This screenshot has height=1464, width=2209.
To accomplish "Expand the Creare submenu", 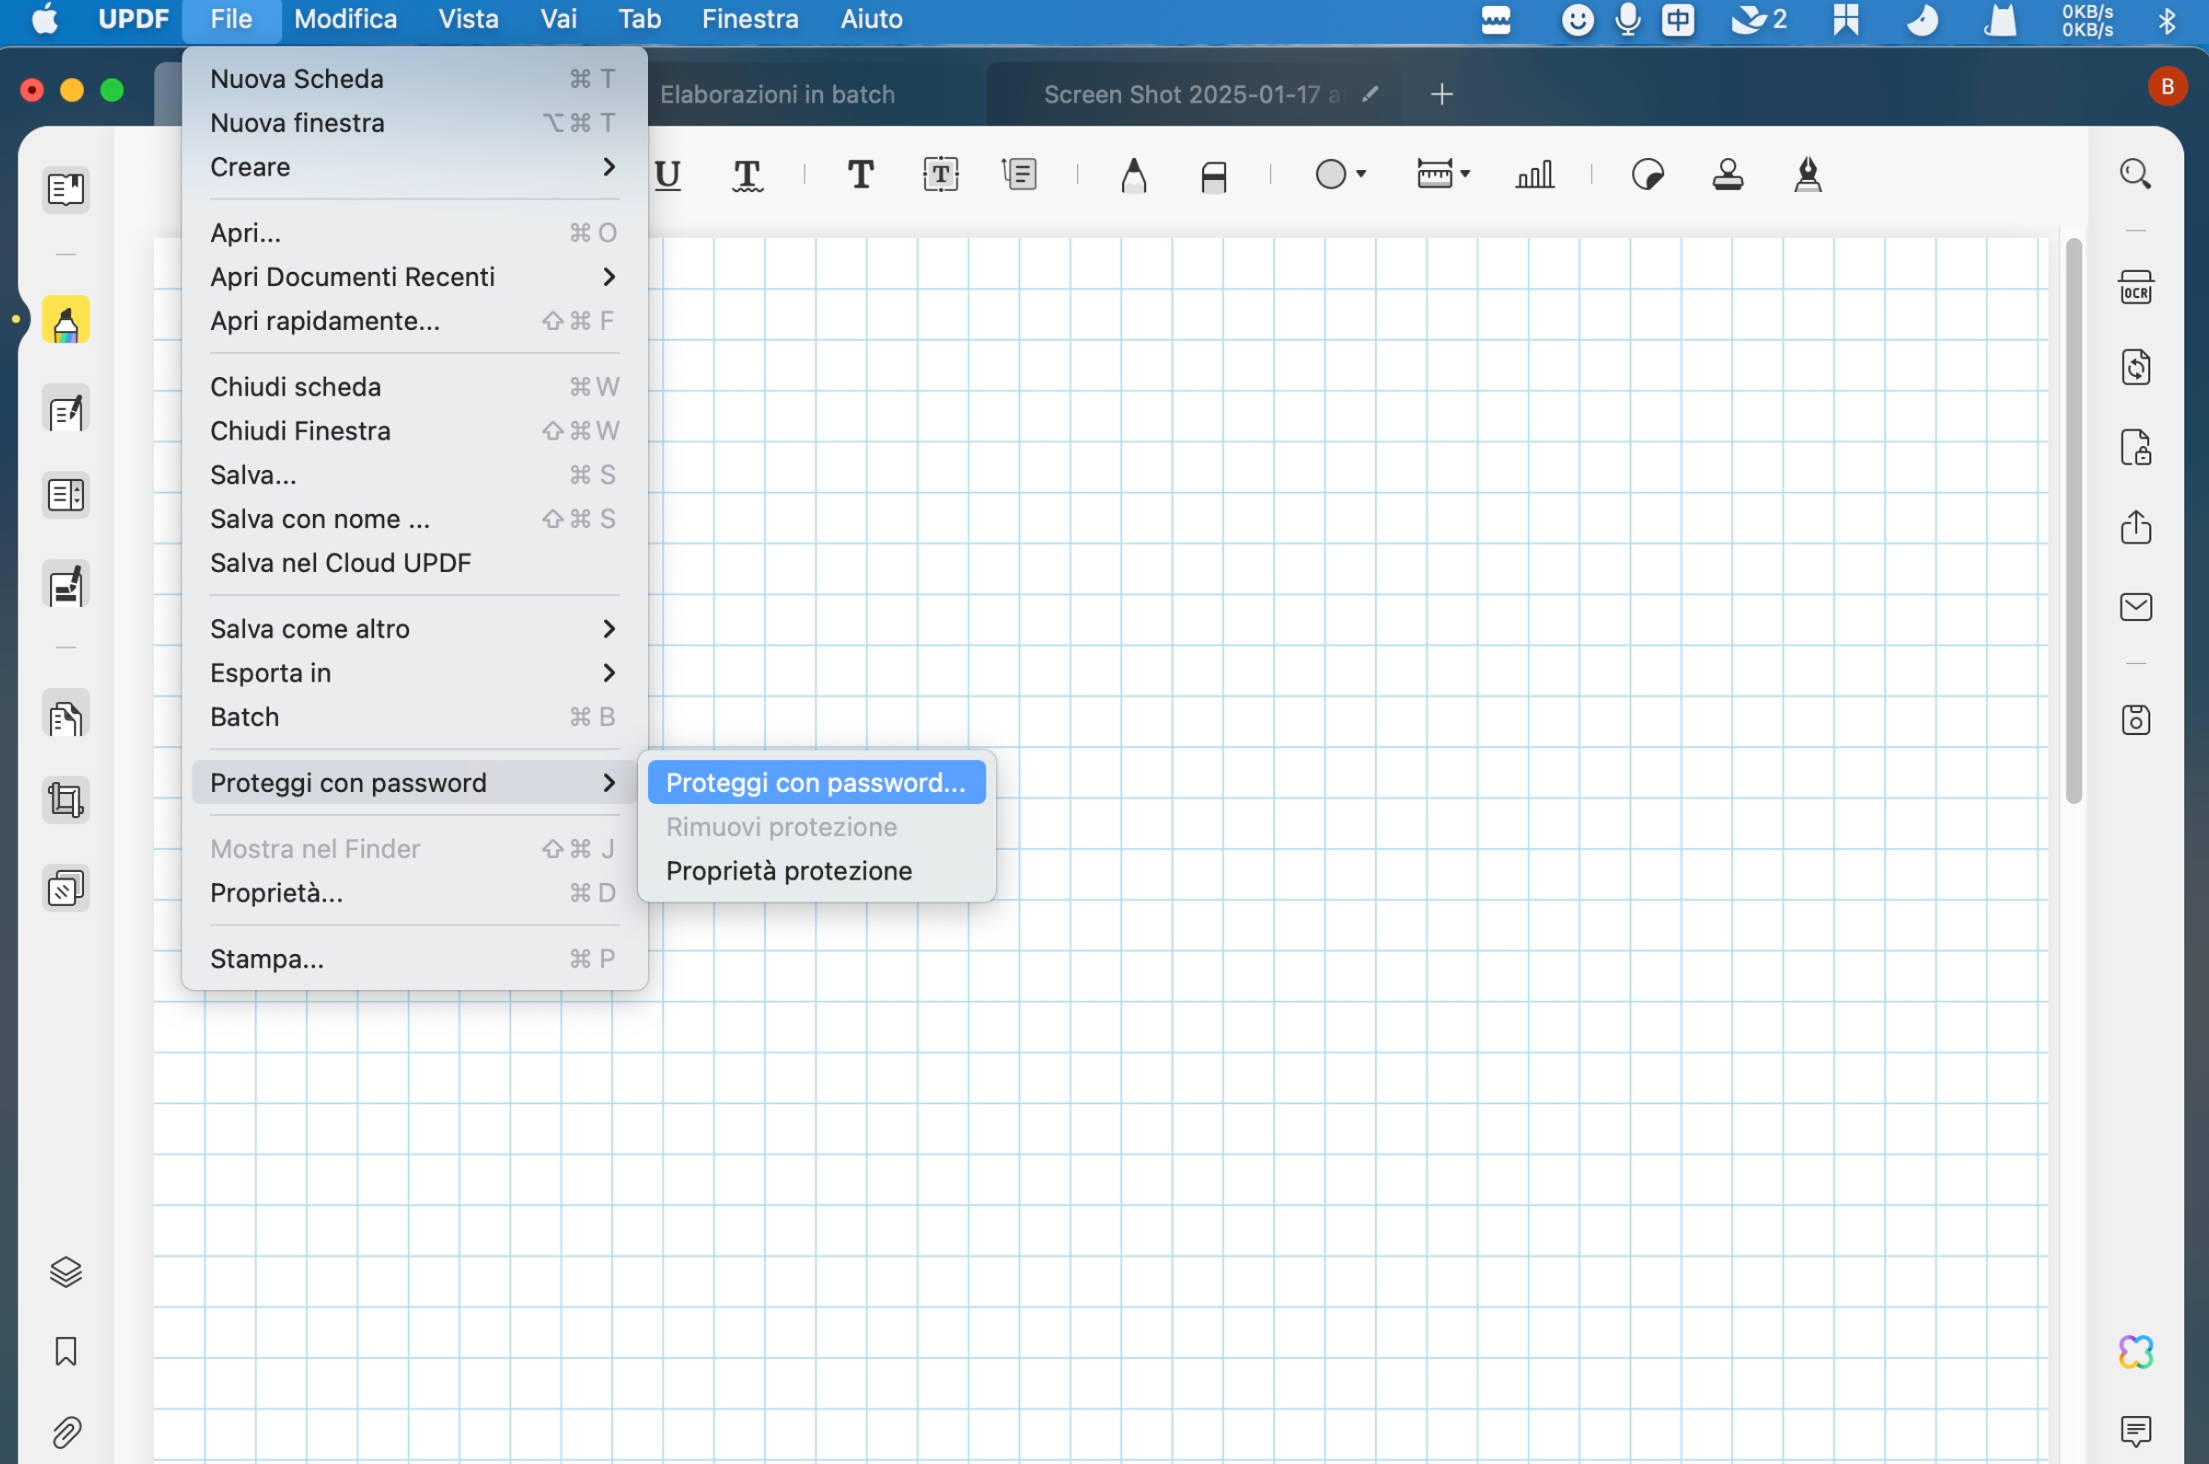I will [414, 167].
